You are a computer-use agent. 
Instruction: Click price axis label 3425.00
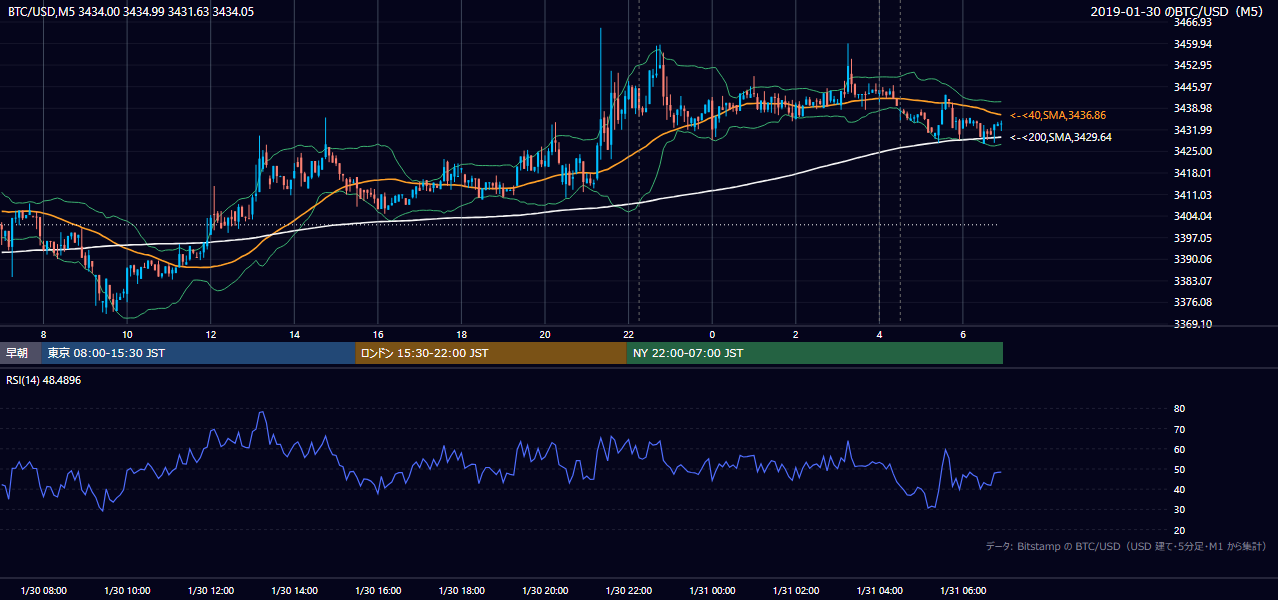click(1193, 151)
